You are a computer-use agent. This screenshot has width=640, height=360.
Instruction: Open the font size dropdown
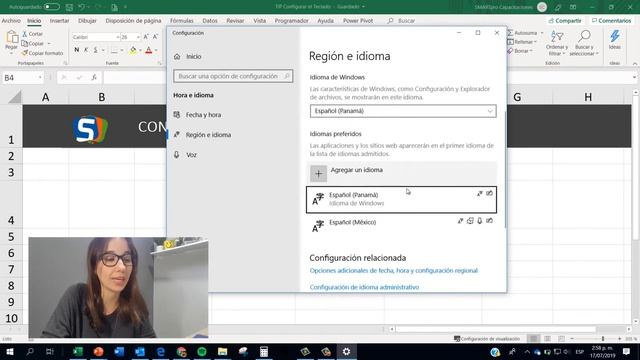click(x=138, y=37)
